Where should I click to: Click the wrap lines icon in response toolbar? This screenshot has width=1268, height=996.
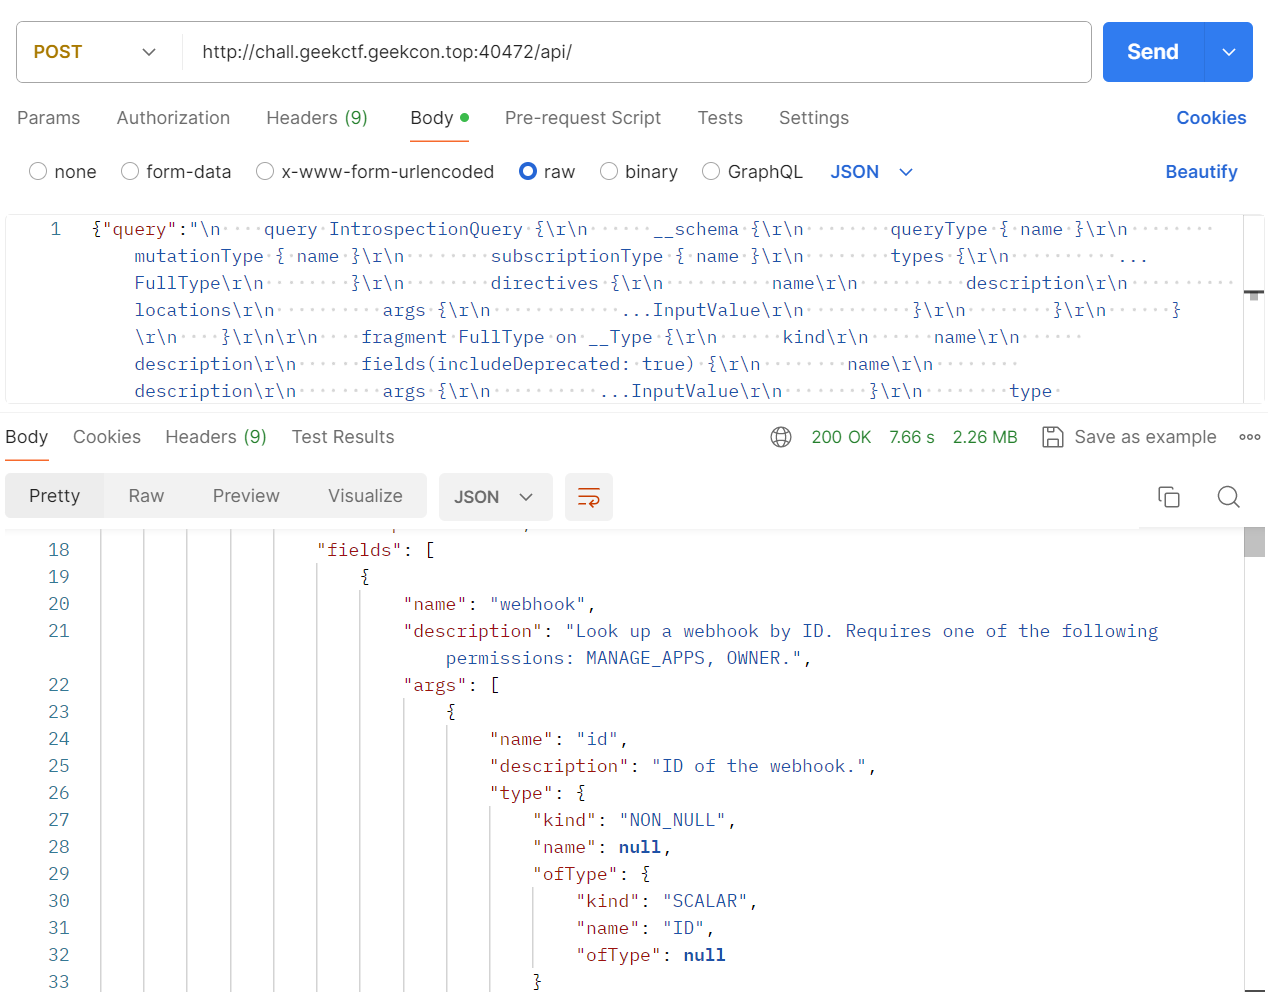pyautogui.click(x=589, y=497)
